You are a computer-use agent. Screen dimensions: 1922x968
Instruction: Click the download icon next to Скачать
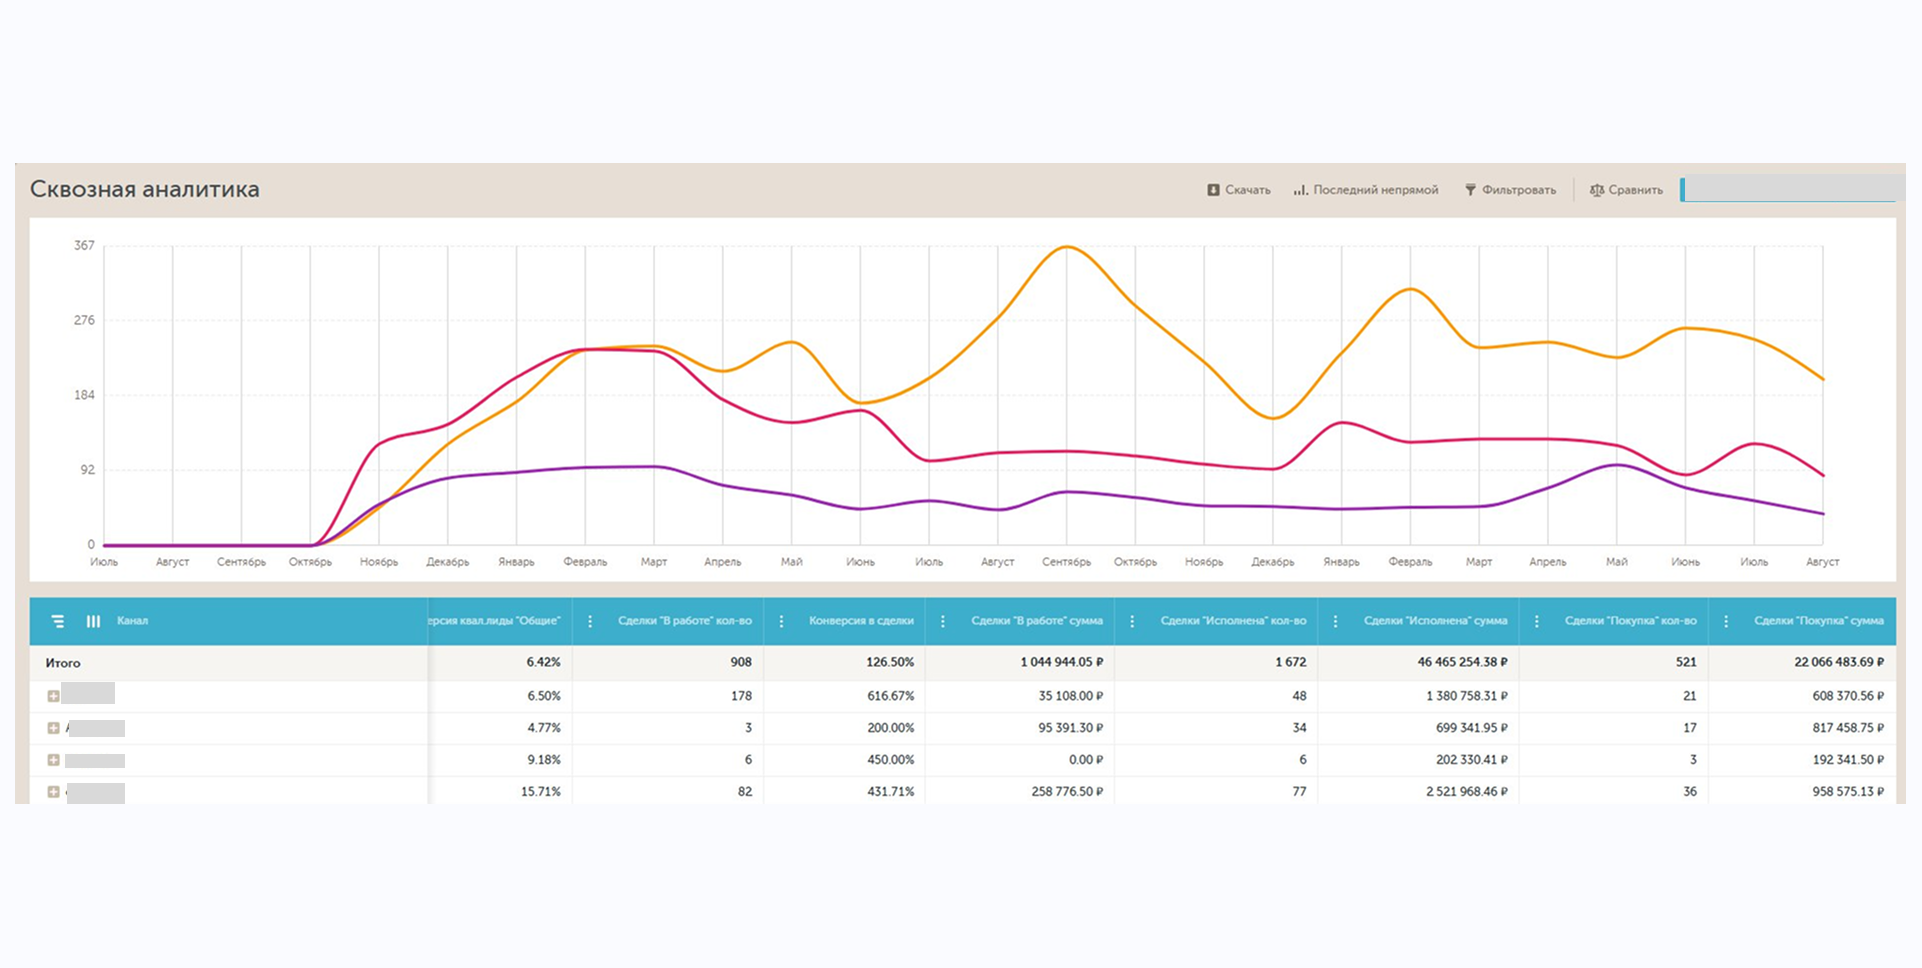coord(1213,190)
